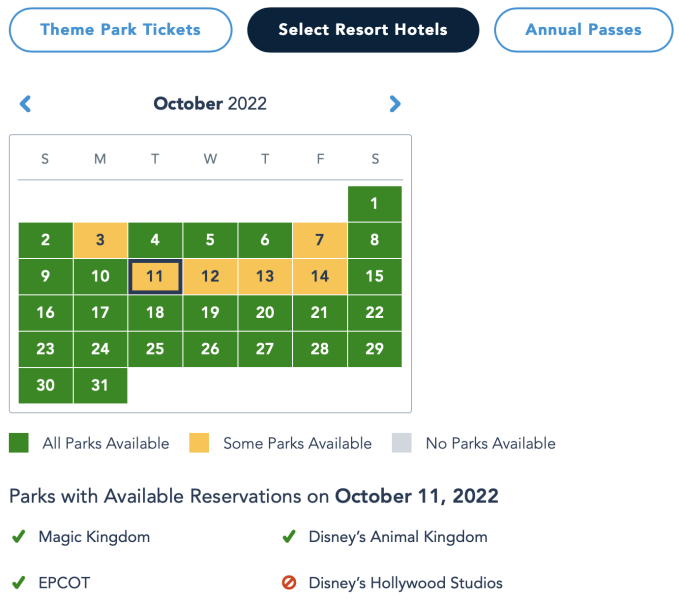Click checkmark next to Disney's Animal Kingdom

289,537
